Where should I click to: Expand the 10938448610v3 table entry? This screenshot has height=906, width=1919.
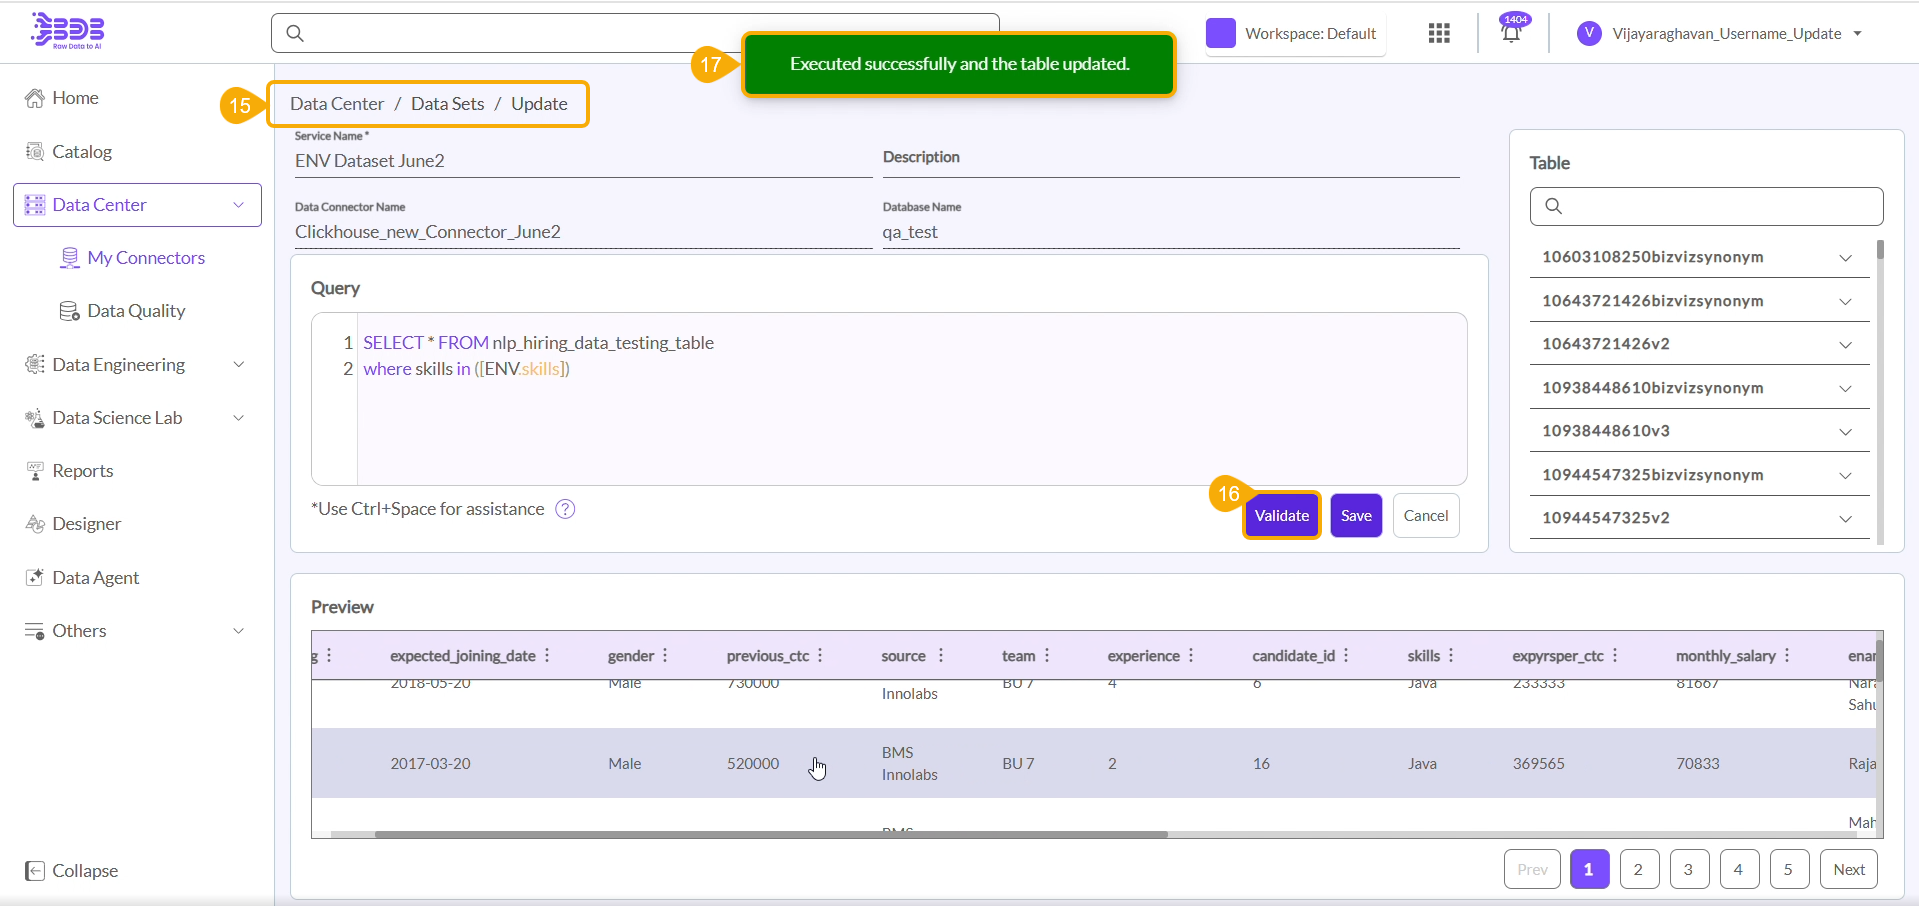click(1845, 432)
